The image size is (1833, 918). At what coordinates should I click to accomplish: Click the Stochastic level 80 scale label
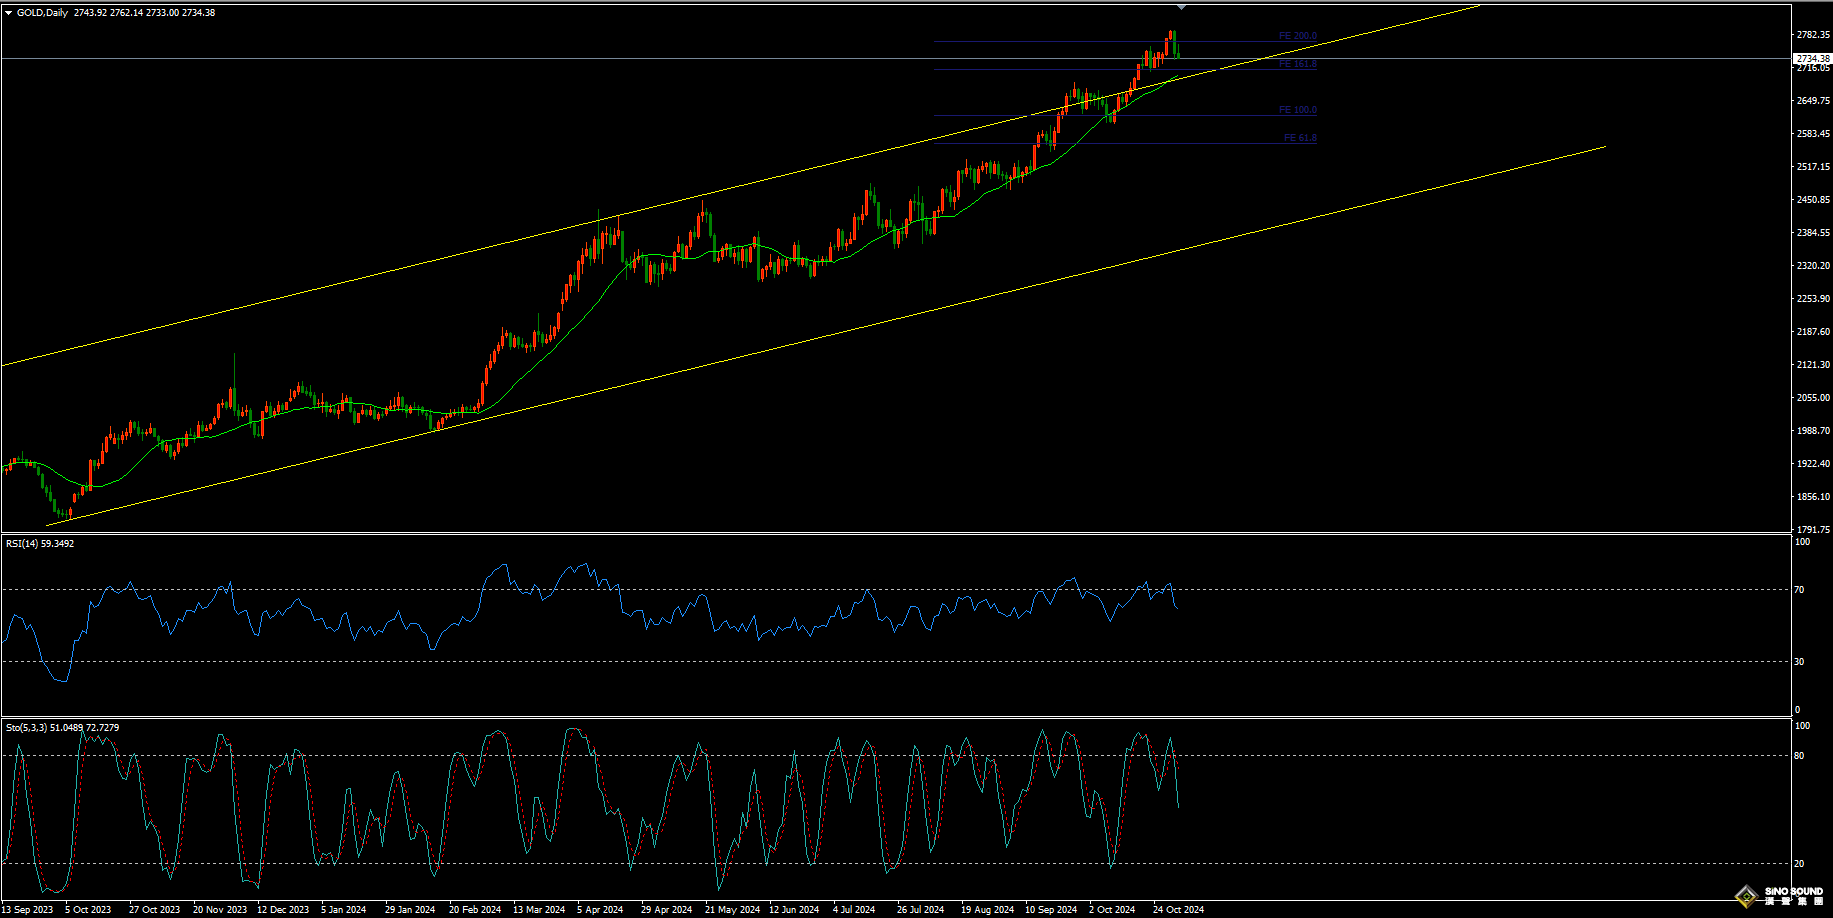click(1799, 756)
